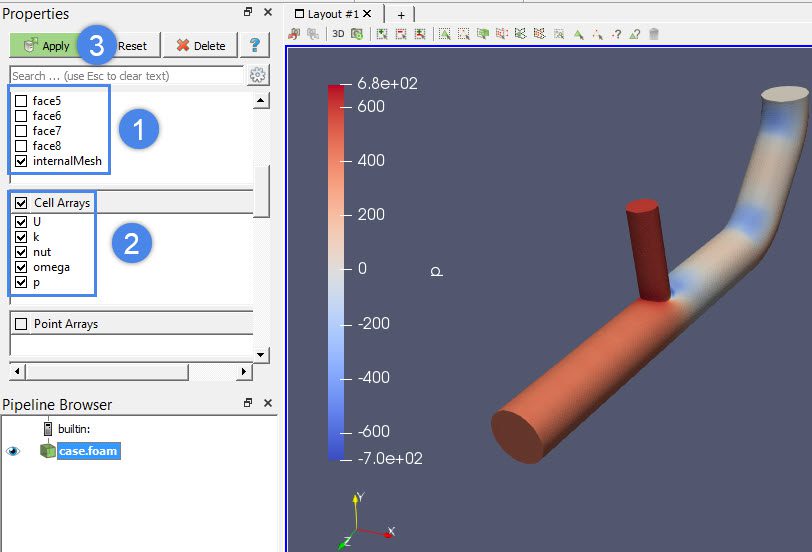Viewport: 812px width, 552px height.
Task: Click the Delete button
Action: pyautogui.click(x=200, y=46)
